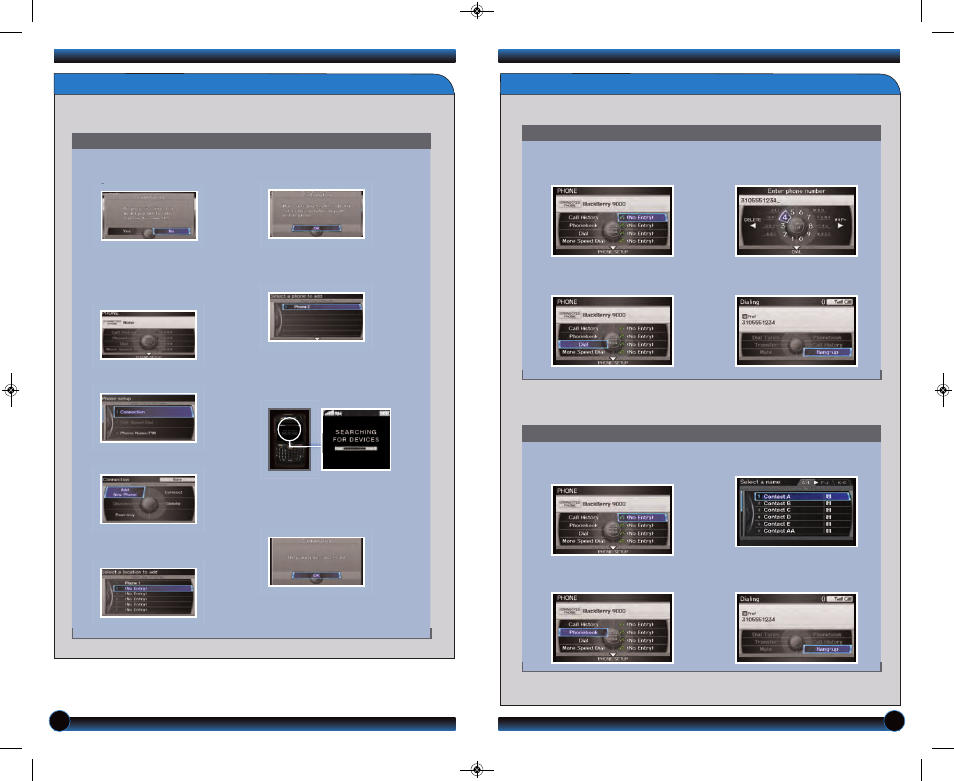954x781 pixels.
Task: Click Yes in the confirmation dialog
Action: [127, 231]
